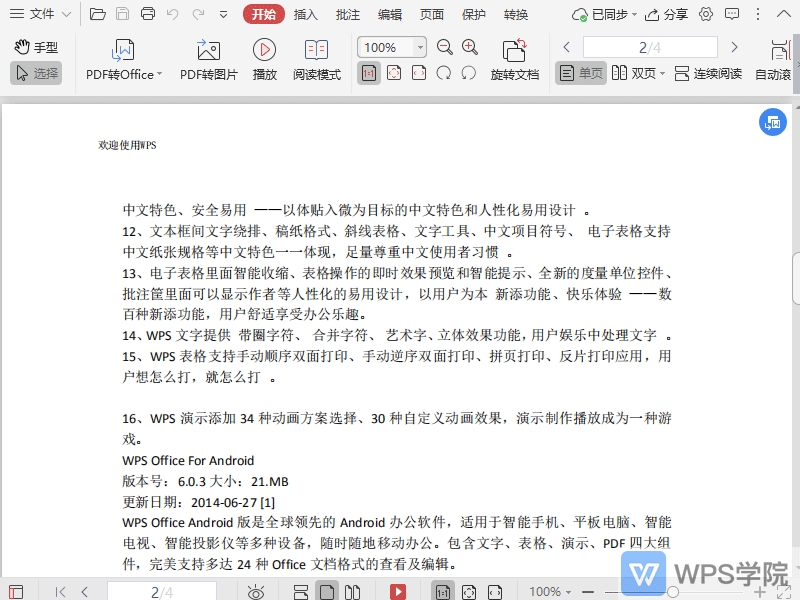Click the blue floating convert button
Viewport: 800px width, 600px height.
(x=771, y=122)
